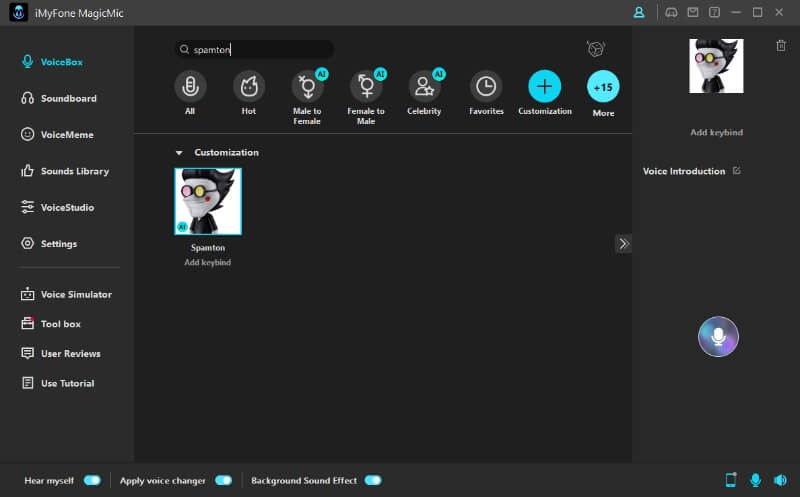Click the VoiceStudio sliders icon

pos(28,207)
